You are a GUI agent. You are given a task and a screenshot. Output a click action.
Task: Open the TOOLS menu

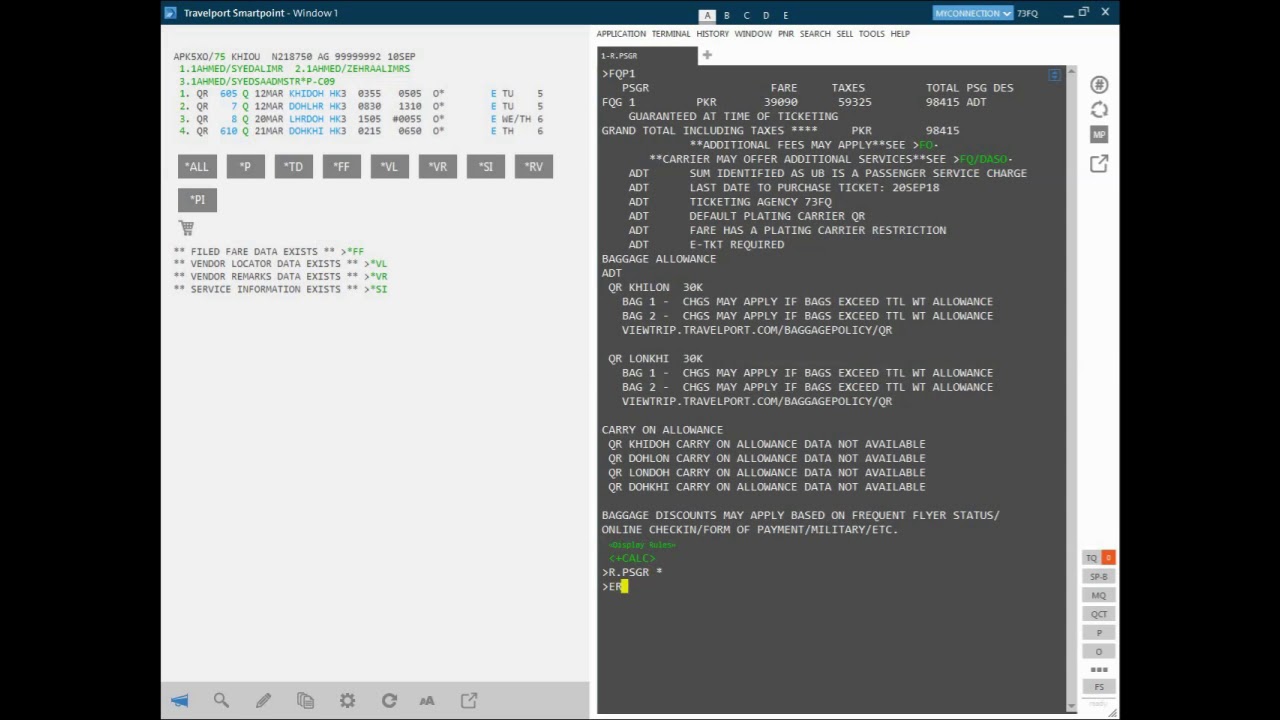pos(872,34)
